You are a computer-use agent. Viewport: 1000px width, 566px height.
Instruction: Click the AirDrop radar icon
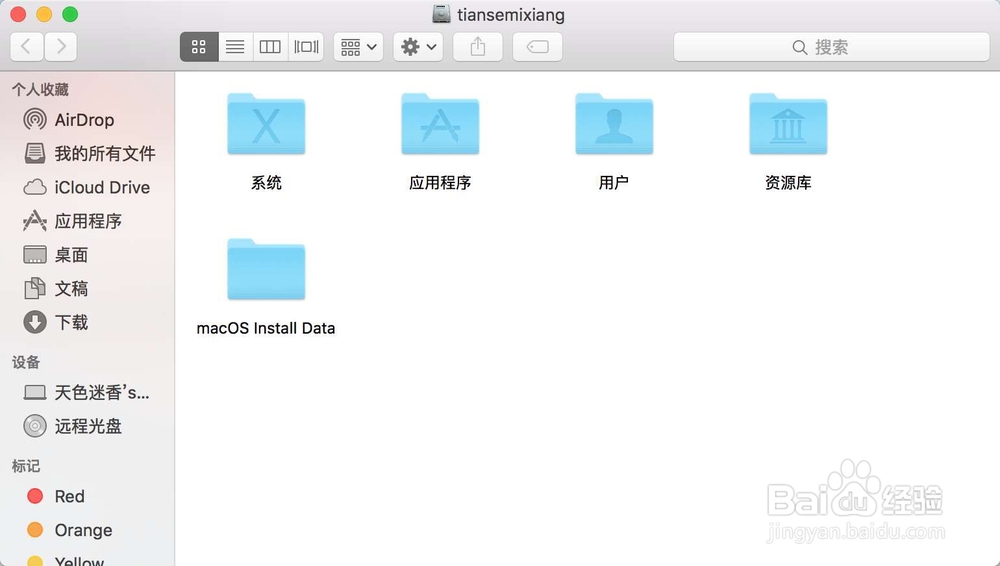click(x=35, y=119)
